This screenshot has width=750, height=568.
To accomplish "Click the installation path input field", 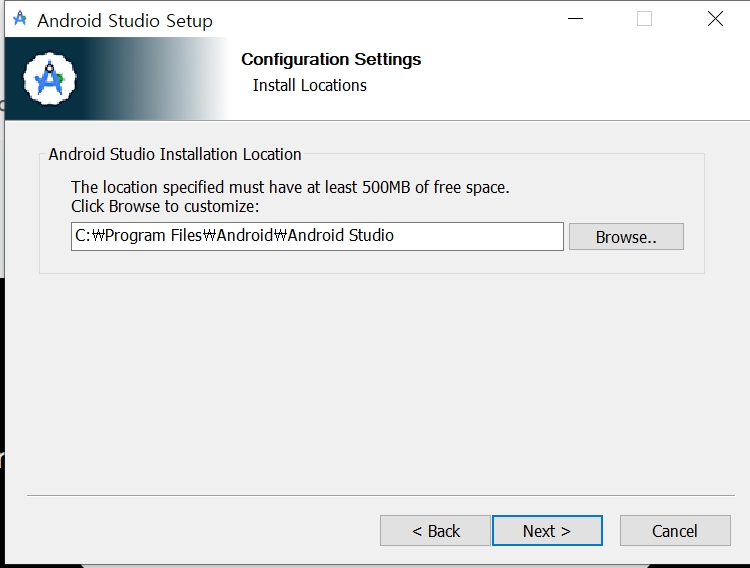I will [317, 236].
